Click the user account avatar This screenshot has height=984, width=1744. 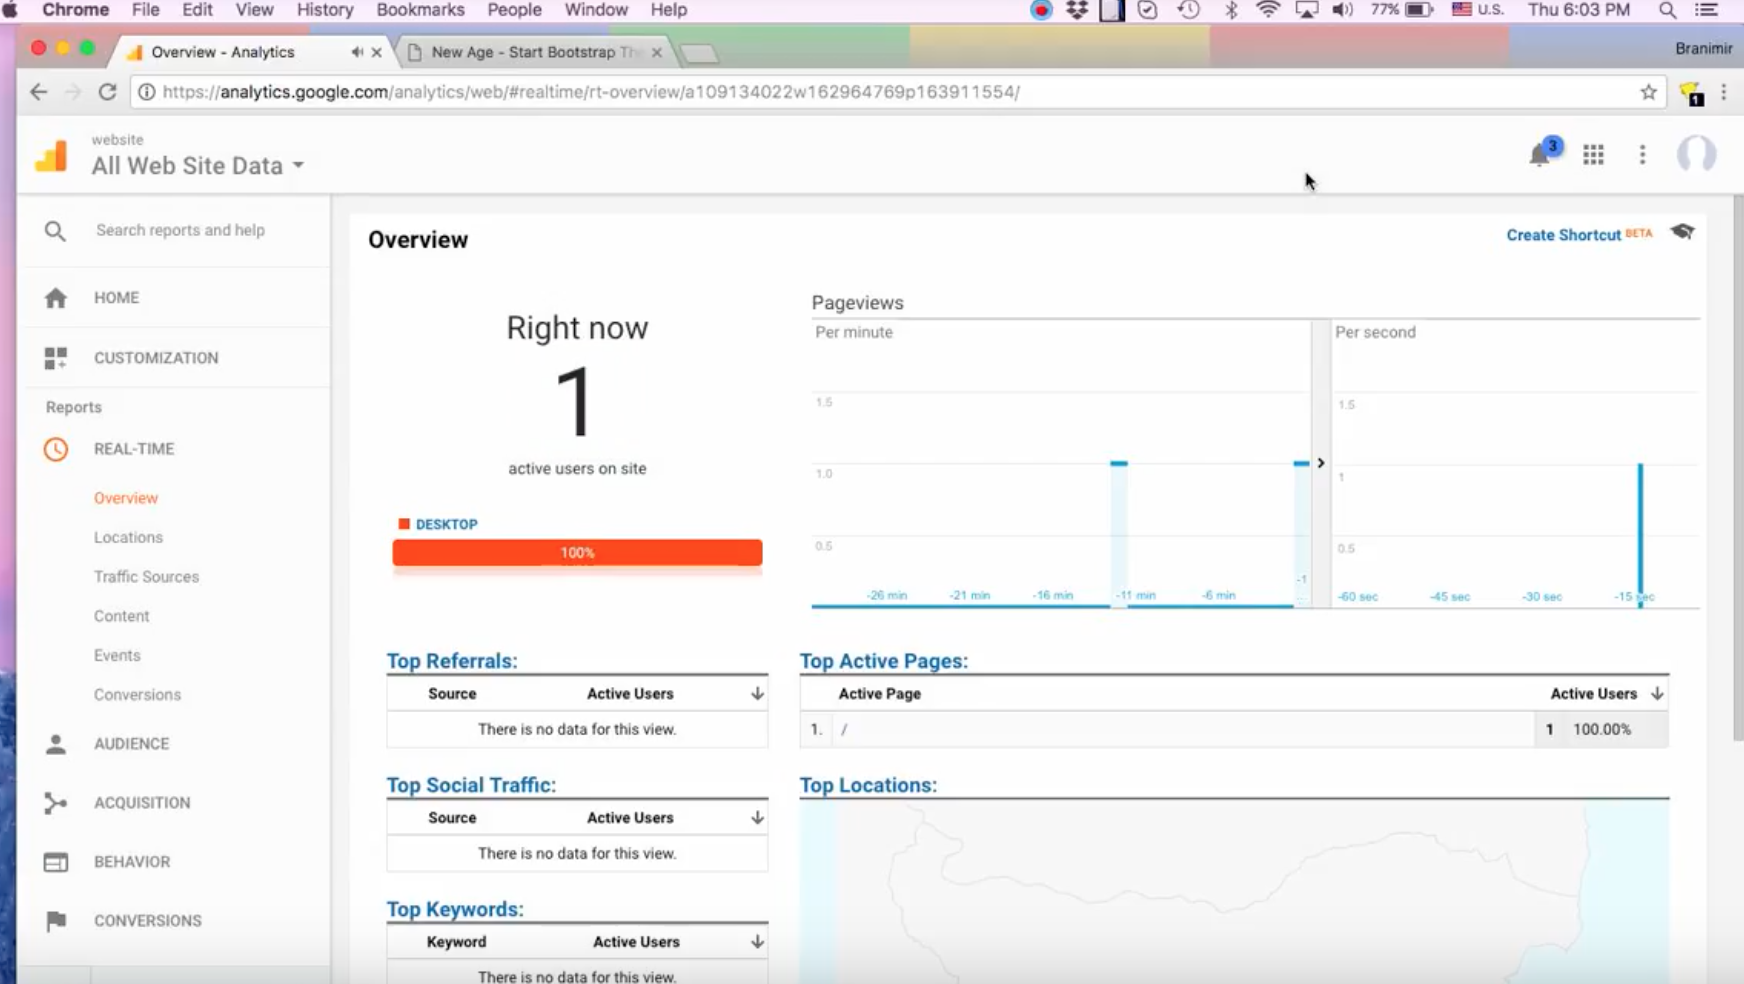pos(1696,154)
